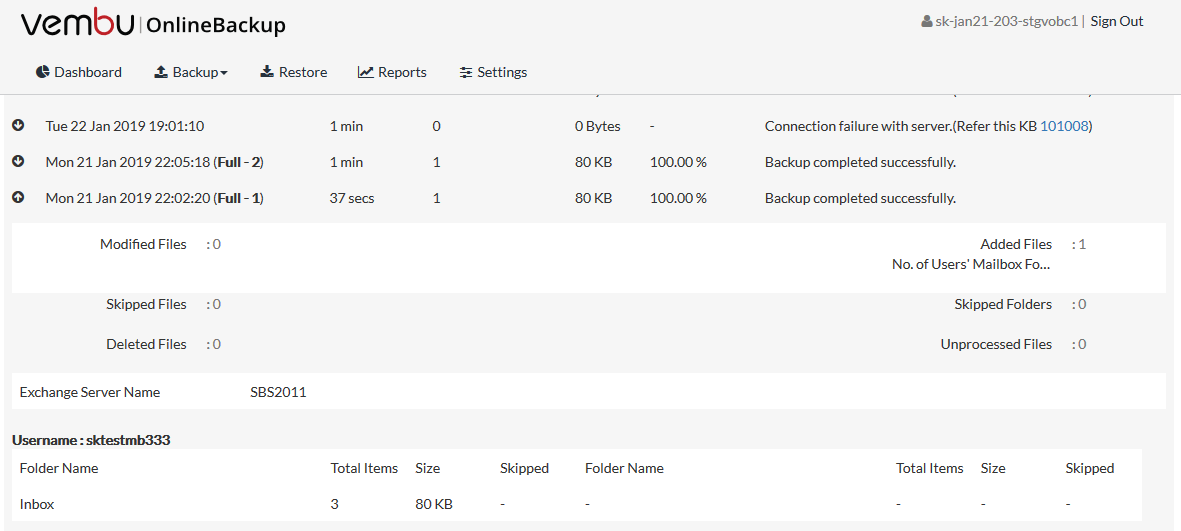Click the Backup upload icon
The width and height of the screenshot is (1181, 531).
[x=160, y=72]
